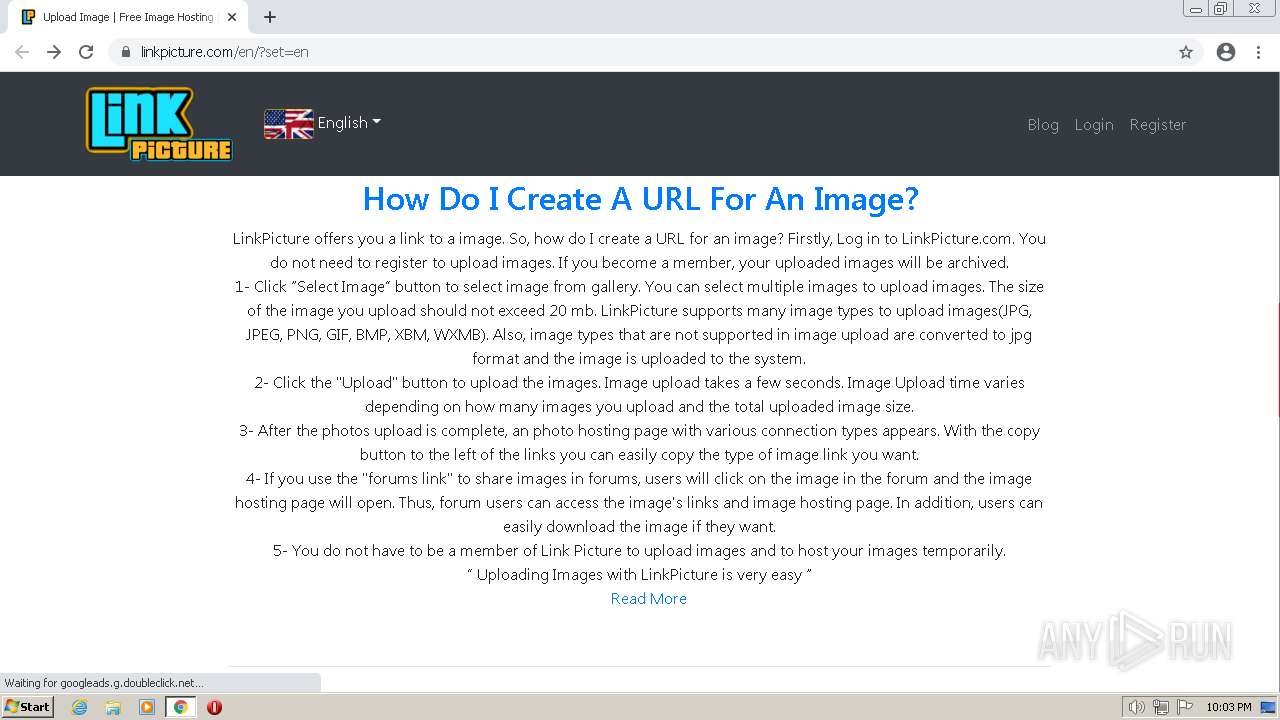Open the media player taskbar icon

pos(147,707)
